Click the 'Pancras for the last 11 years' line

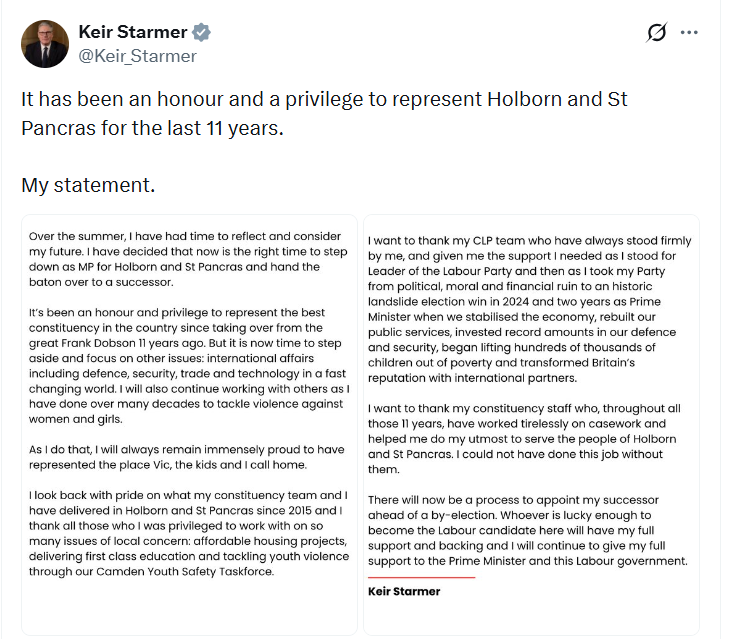pos(152,128)
